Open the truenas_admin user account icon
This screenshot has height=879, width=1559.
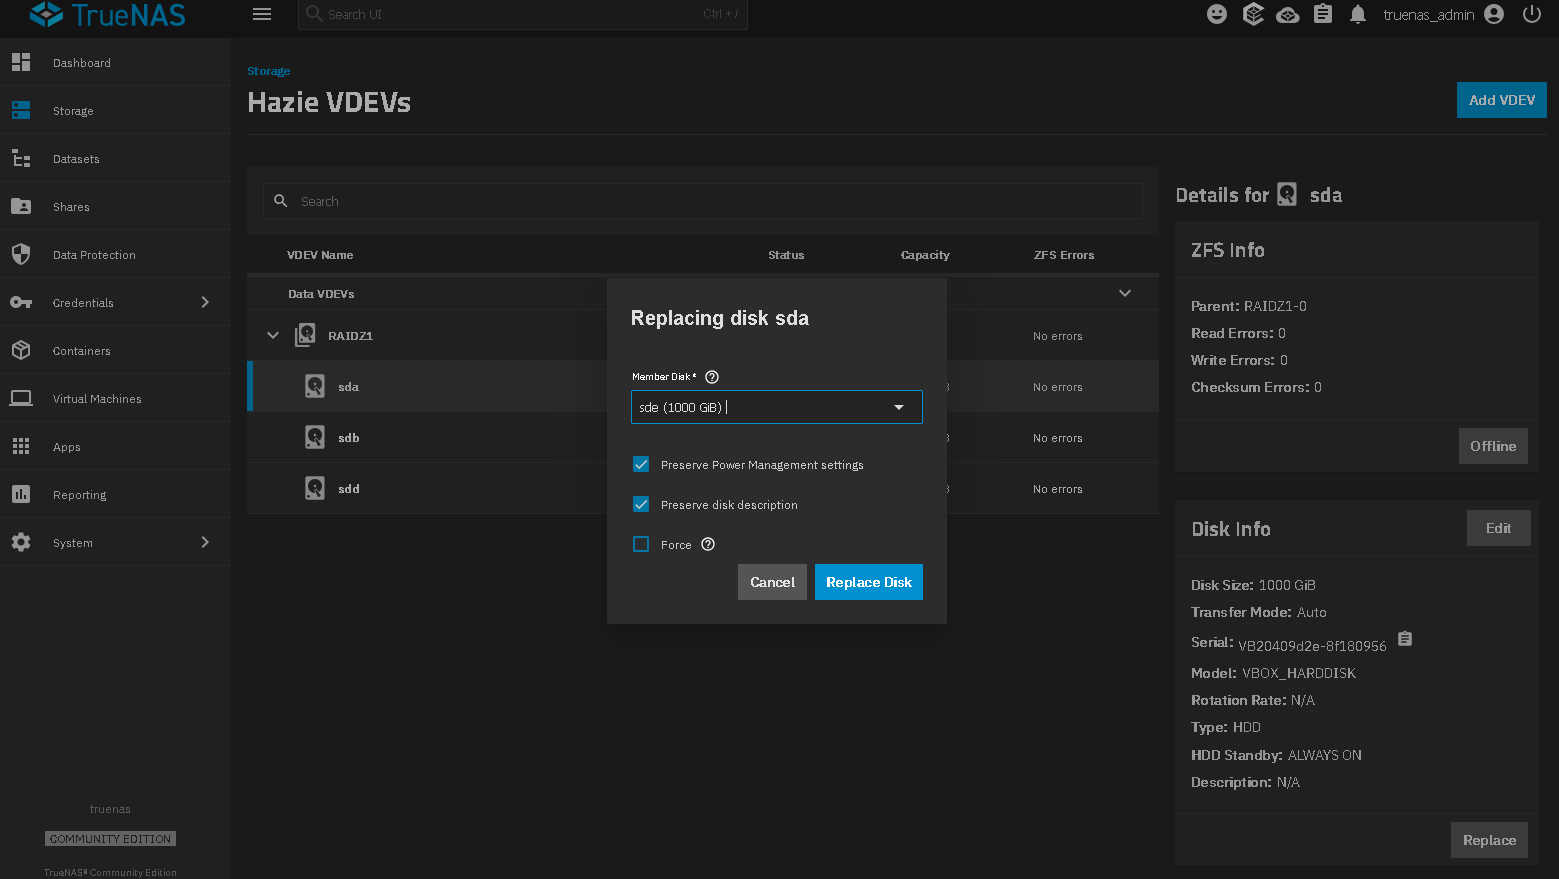(1494, 14)
